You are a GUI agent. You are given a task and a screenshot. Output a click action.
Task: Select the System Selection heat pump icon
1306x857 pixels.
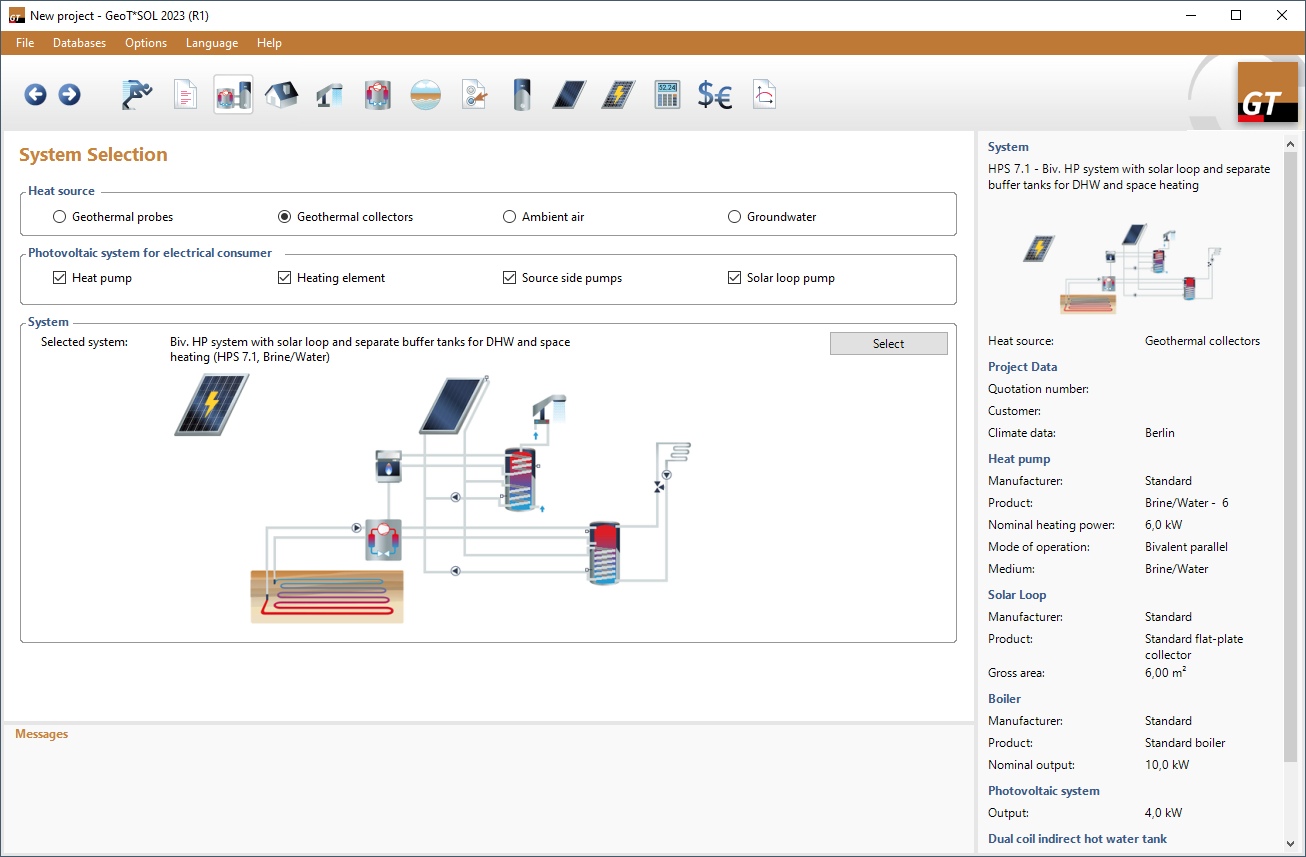[233, 94]
